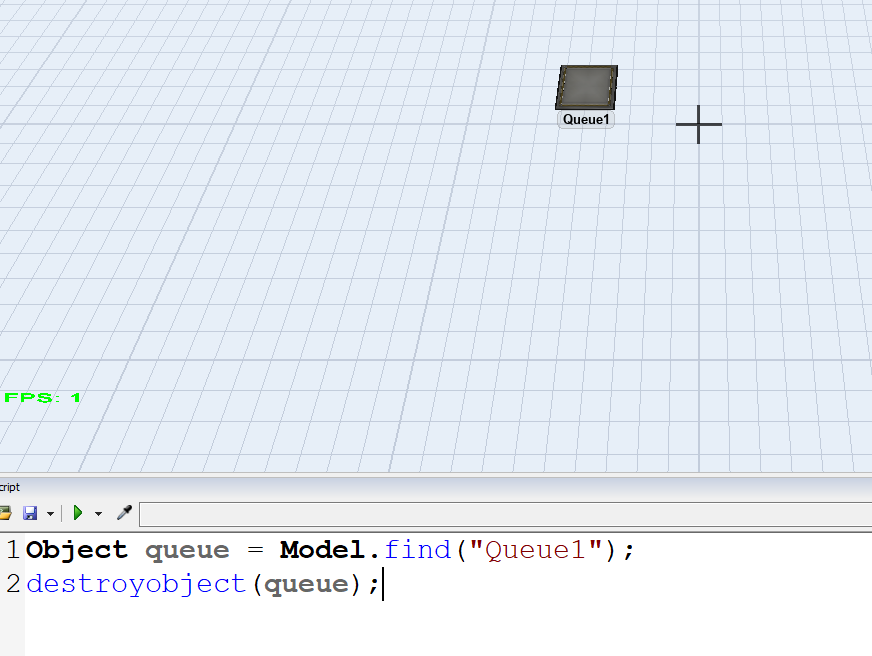The width and height of the screenshot is (872, 656).
Task: Click the green FPS counter text
Action: 43,398
